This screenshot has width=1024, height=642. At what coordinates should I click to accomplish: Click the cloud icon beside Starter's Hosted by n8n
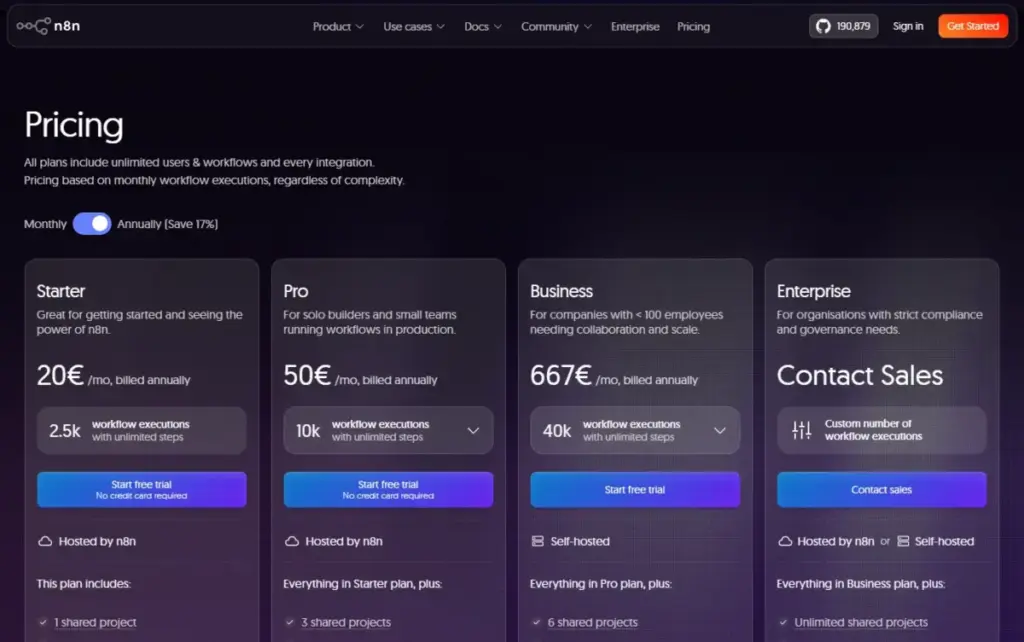[45, 541]
